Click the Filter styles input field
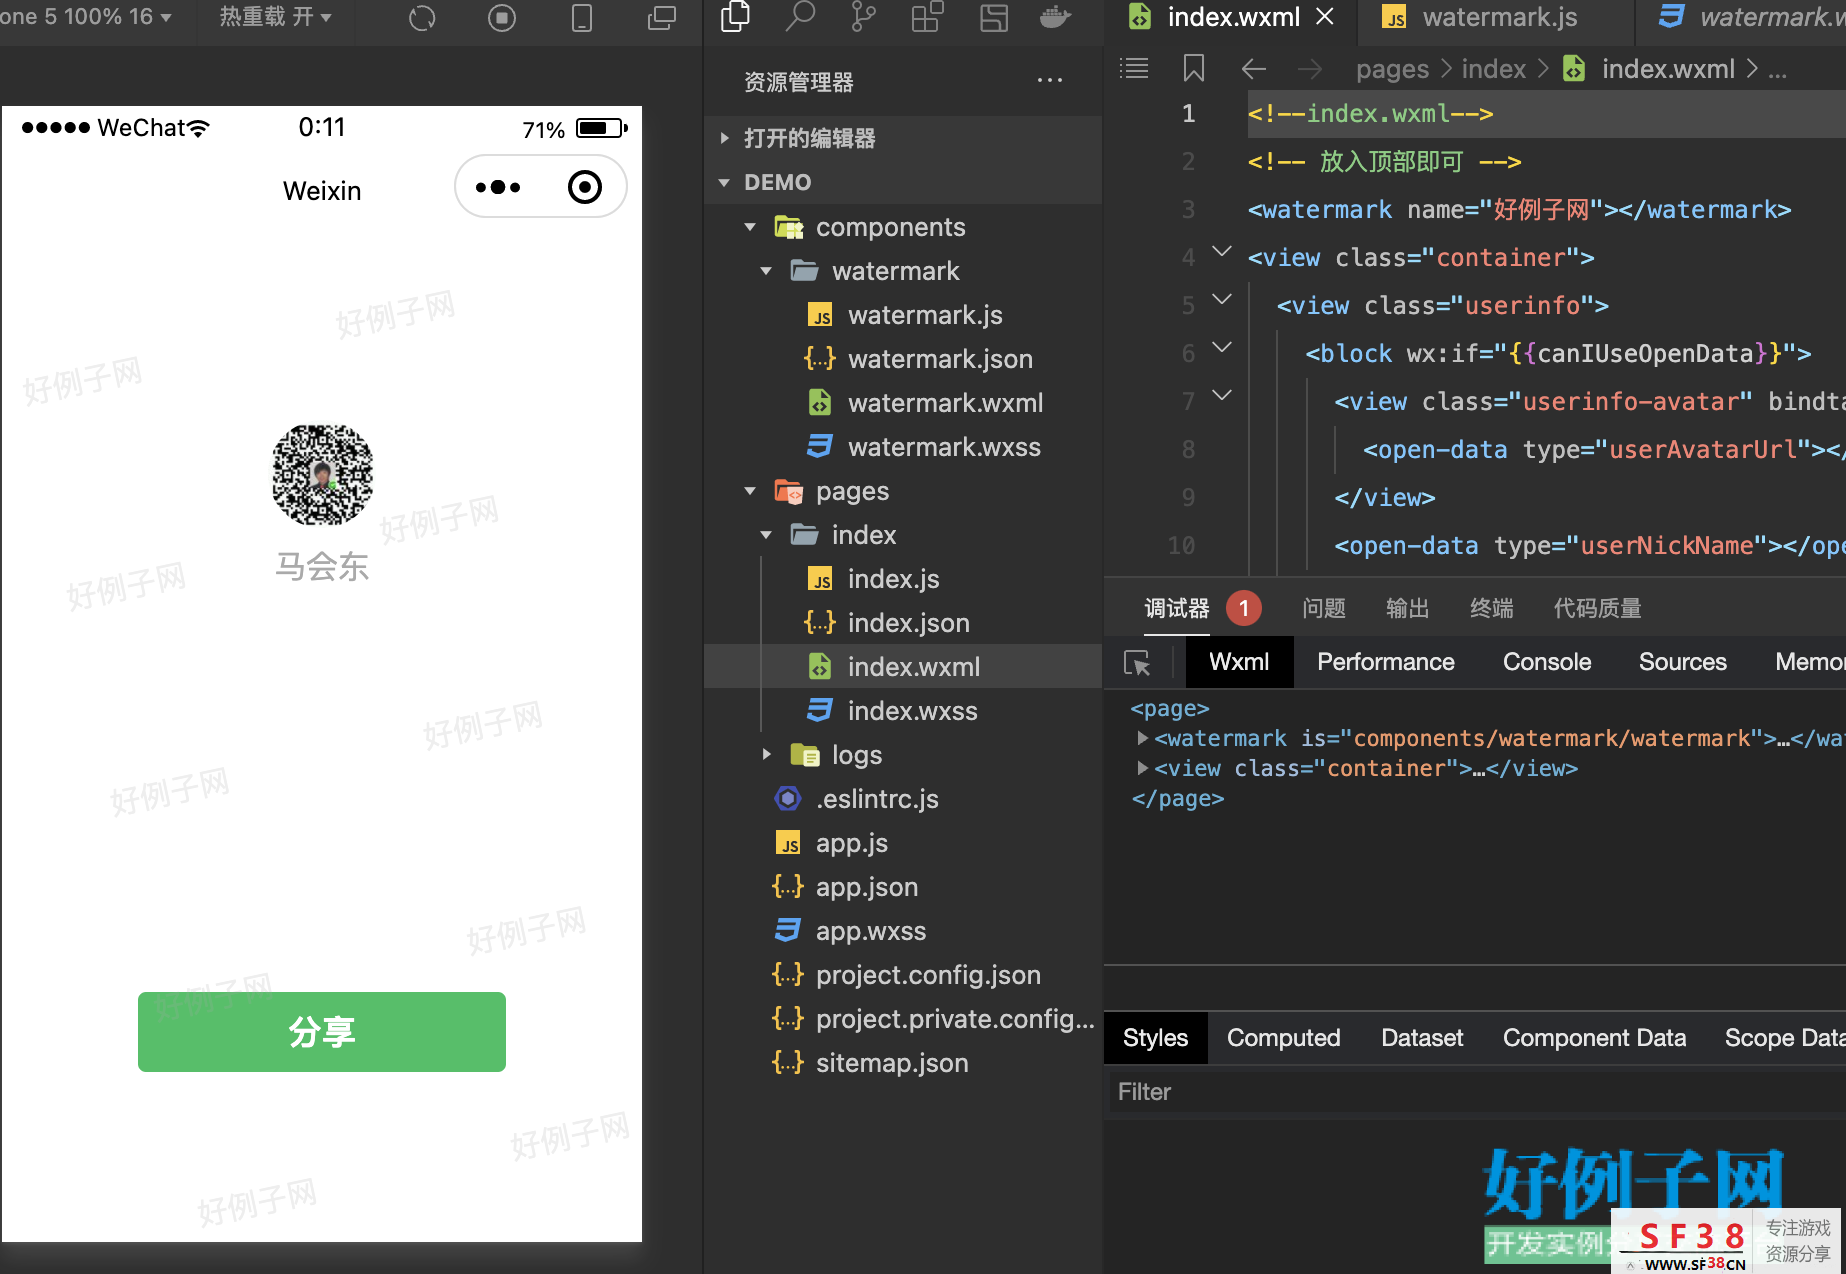Screen dimensions: 1846x1274 click(x=1475, y=1092)
